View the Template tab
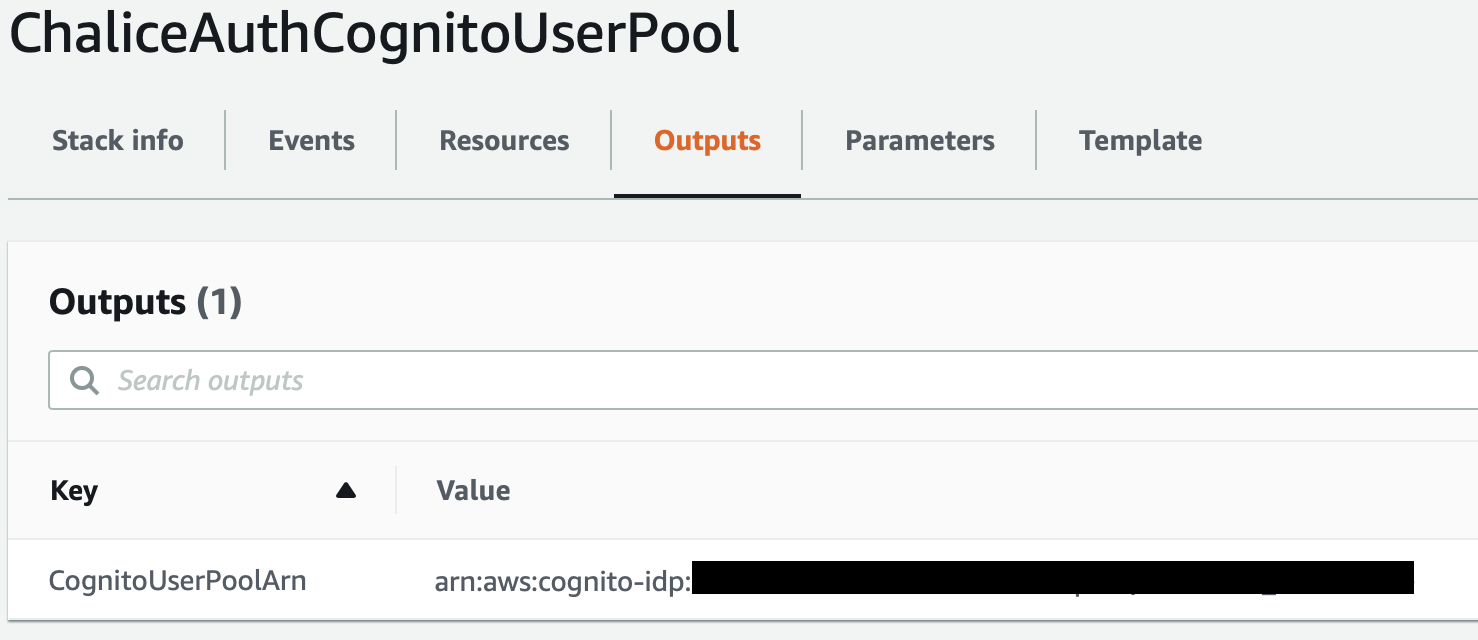Image resolution: width=1478 pixels, height=640 pixels. 1140,141
